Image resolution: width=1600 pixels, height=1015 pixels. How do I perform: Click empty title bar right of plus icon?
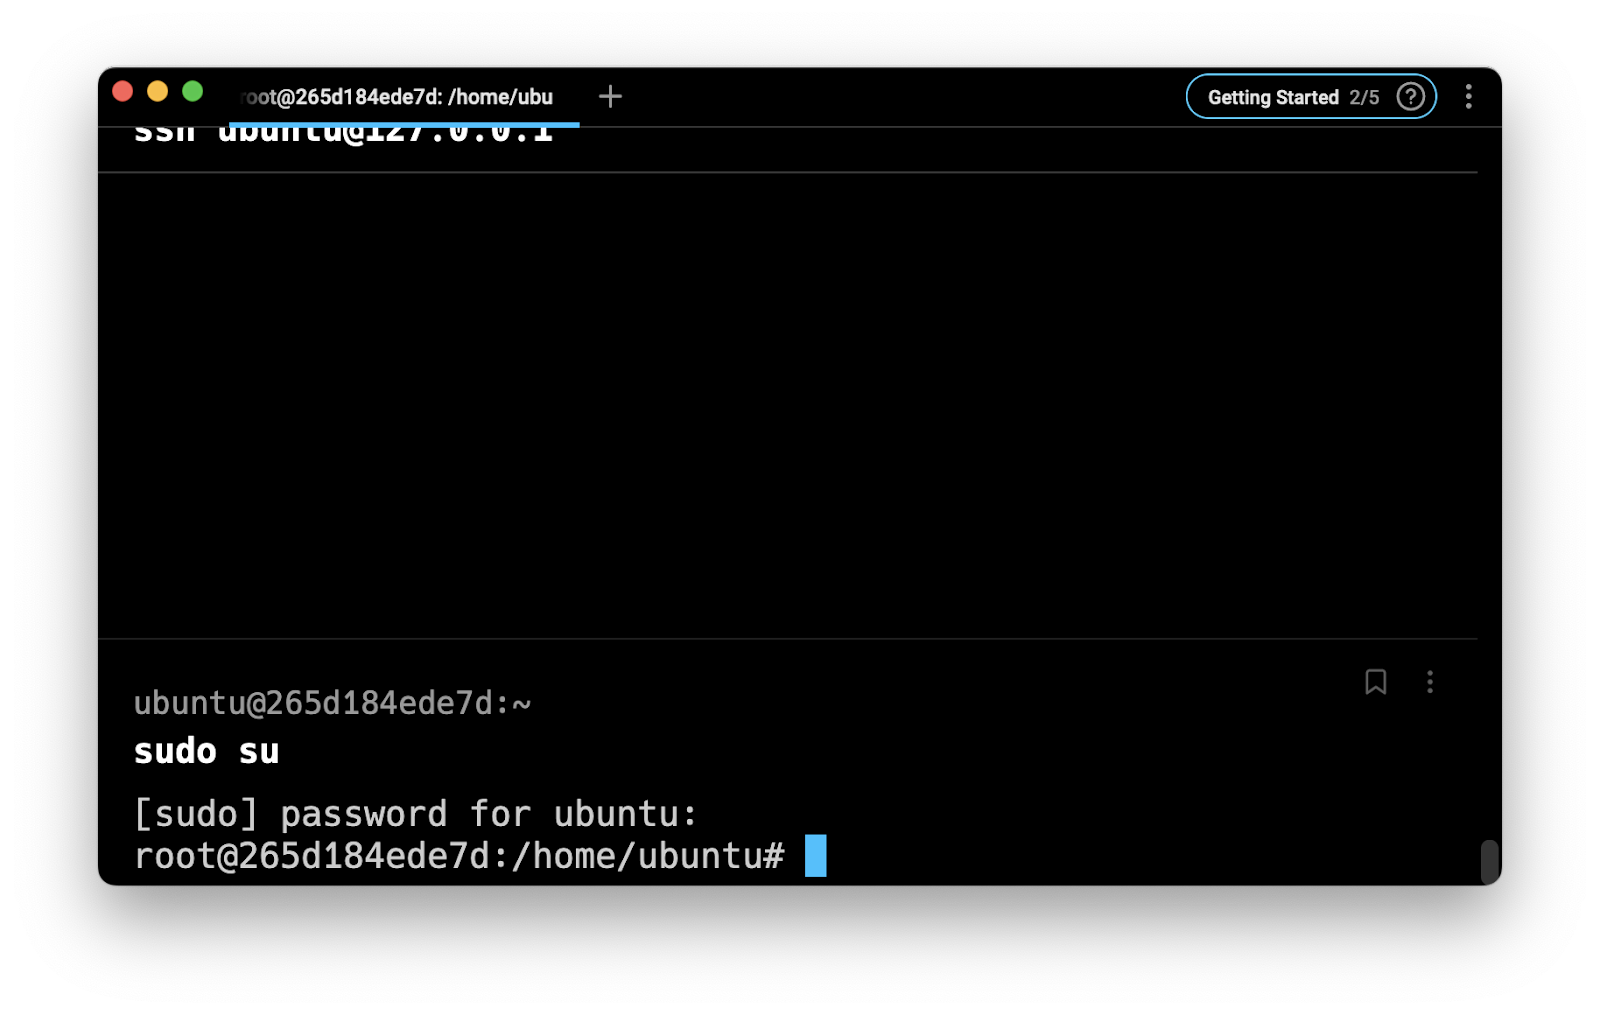(900, 96)
